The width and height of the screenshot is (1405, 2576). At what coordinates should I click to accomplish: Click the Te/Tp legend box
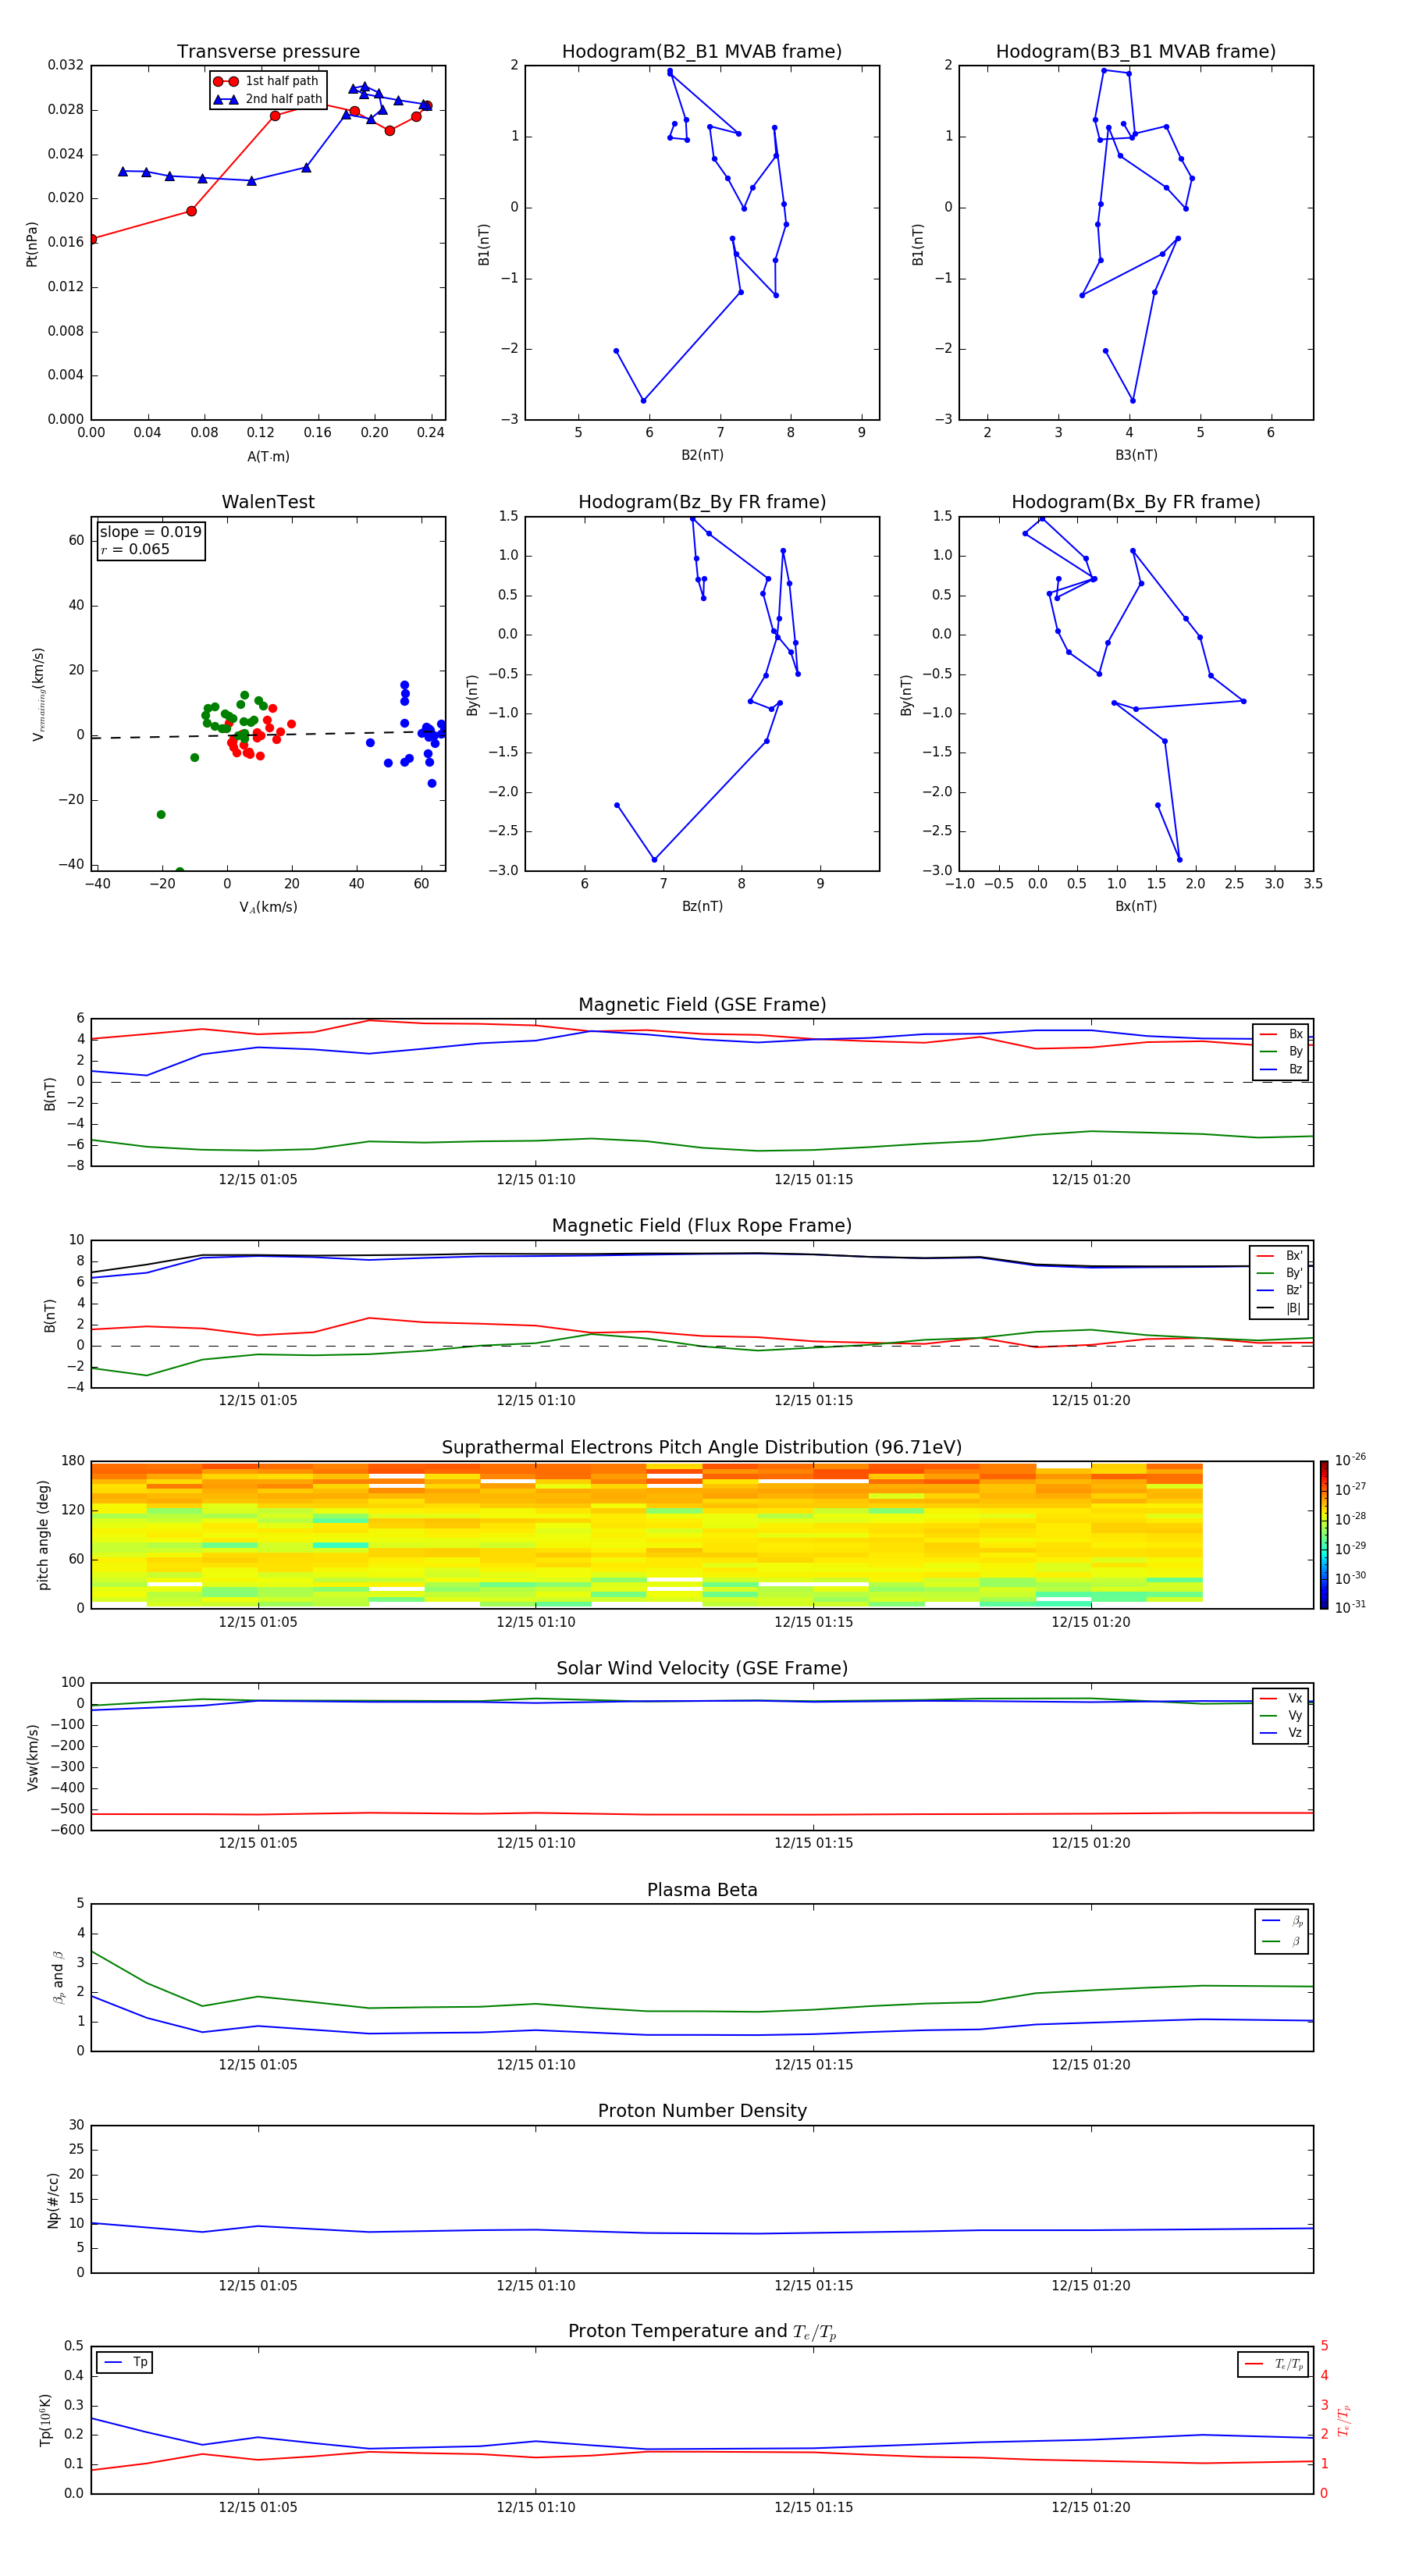point(1273,2365)
